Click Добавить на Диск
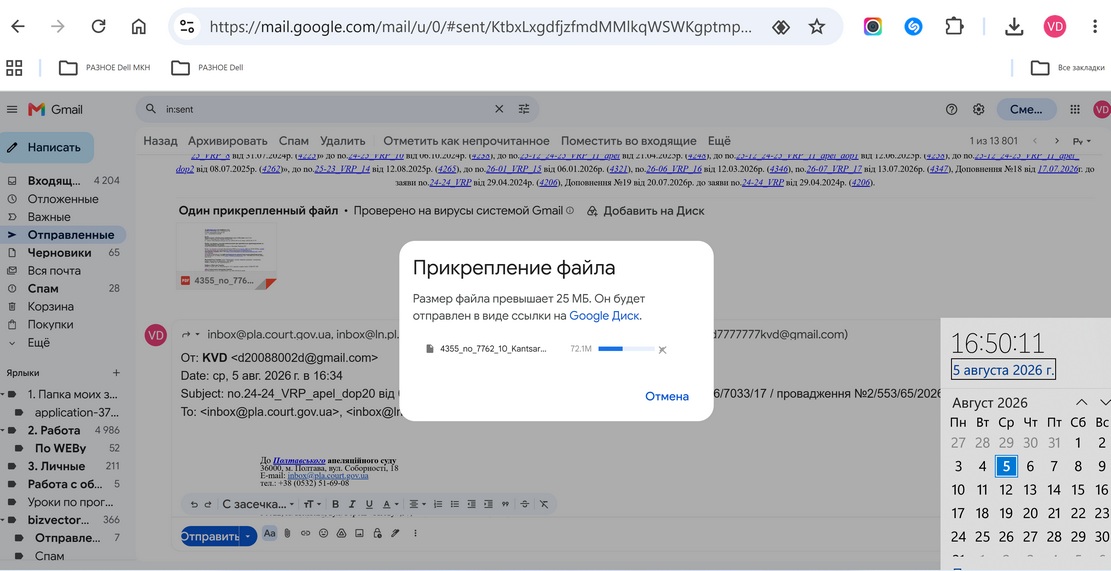1111x571 pixels. (x=645, y=210)
